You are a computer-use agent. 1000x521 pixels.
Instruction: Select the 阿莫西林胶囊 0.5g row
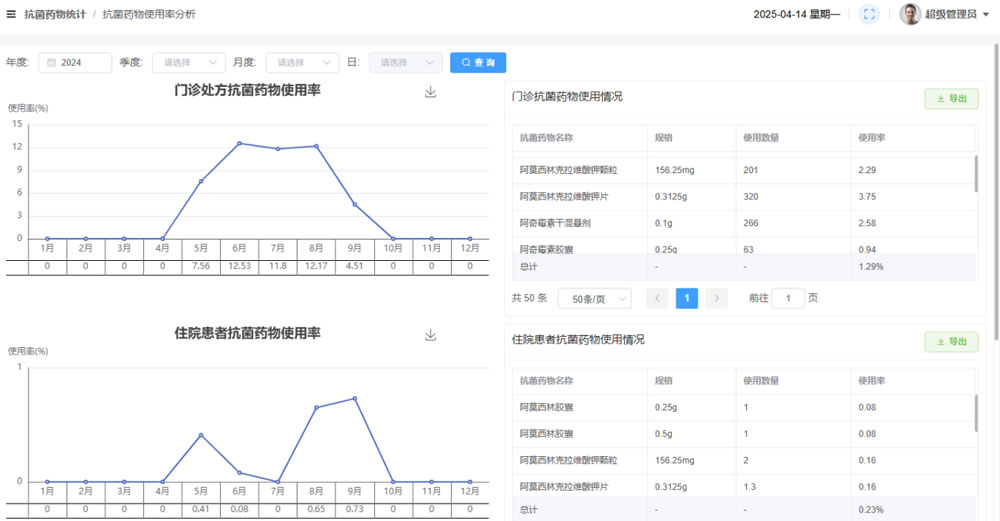point(744,434)
